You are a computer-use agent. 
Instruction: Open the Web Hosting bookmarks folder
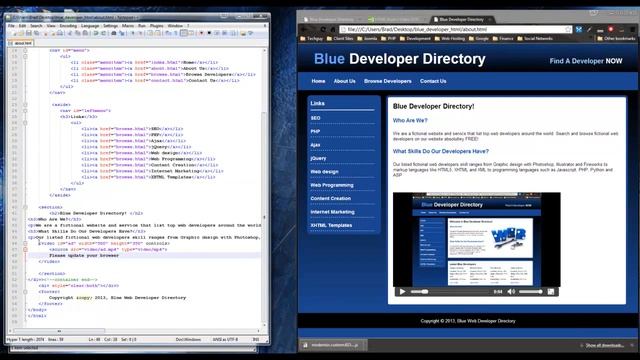[450, 39]
